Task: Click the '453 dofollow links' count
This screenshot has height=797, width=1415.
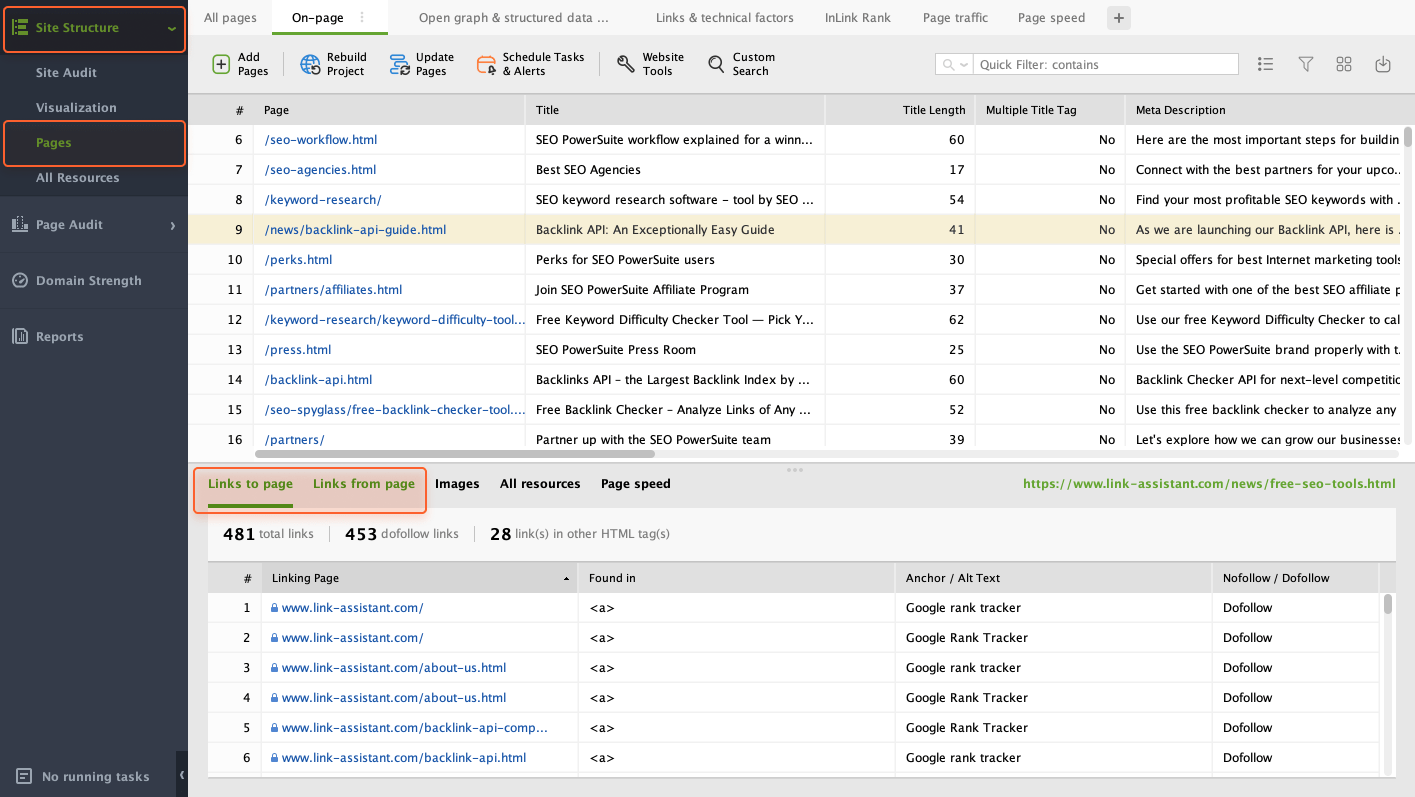Action: tap(402, 534)
